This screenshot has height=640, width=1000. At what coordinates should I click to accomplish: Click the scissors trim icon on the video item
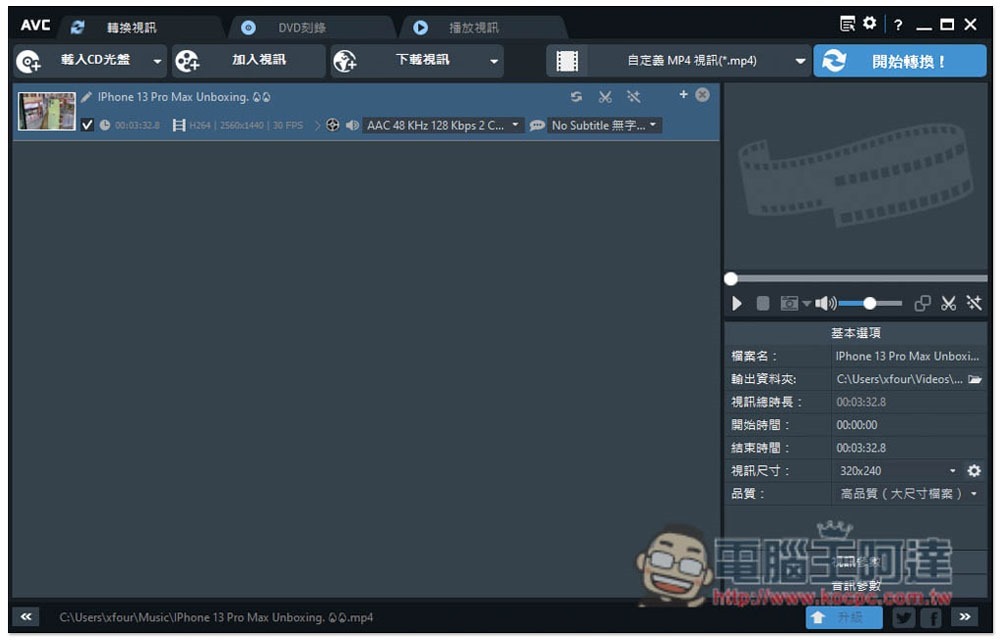point(605,97)
